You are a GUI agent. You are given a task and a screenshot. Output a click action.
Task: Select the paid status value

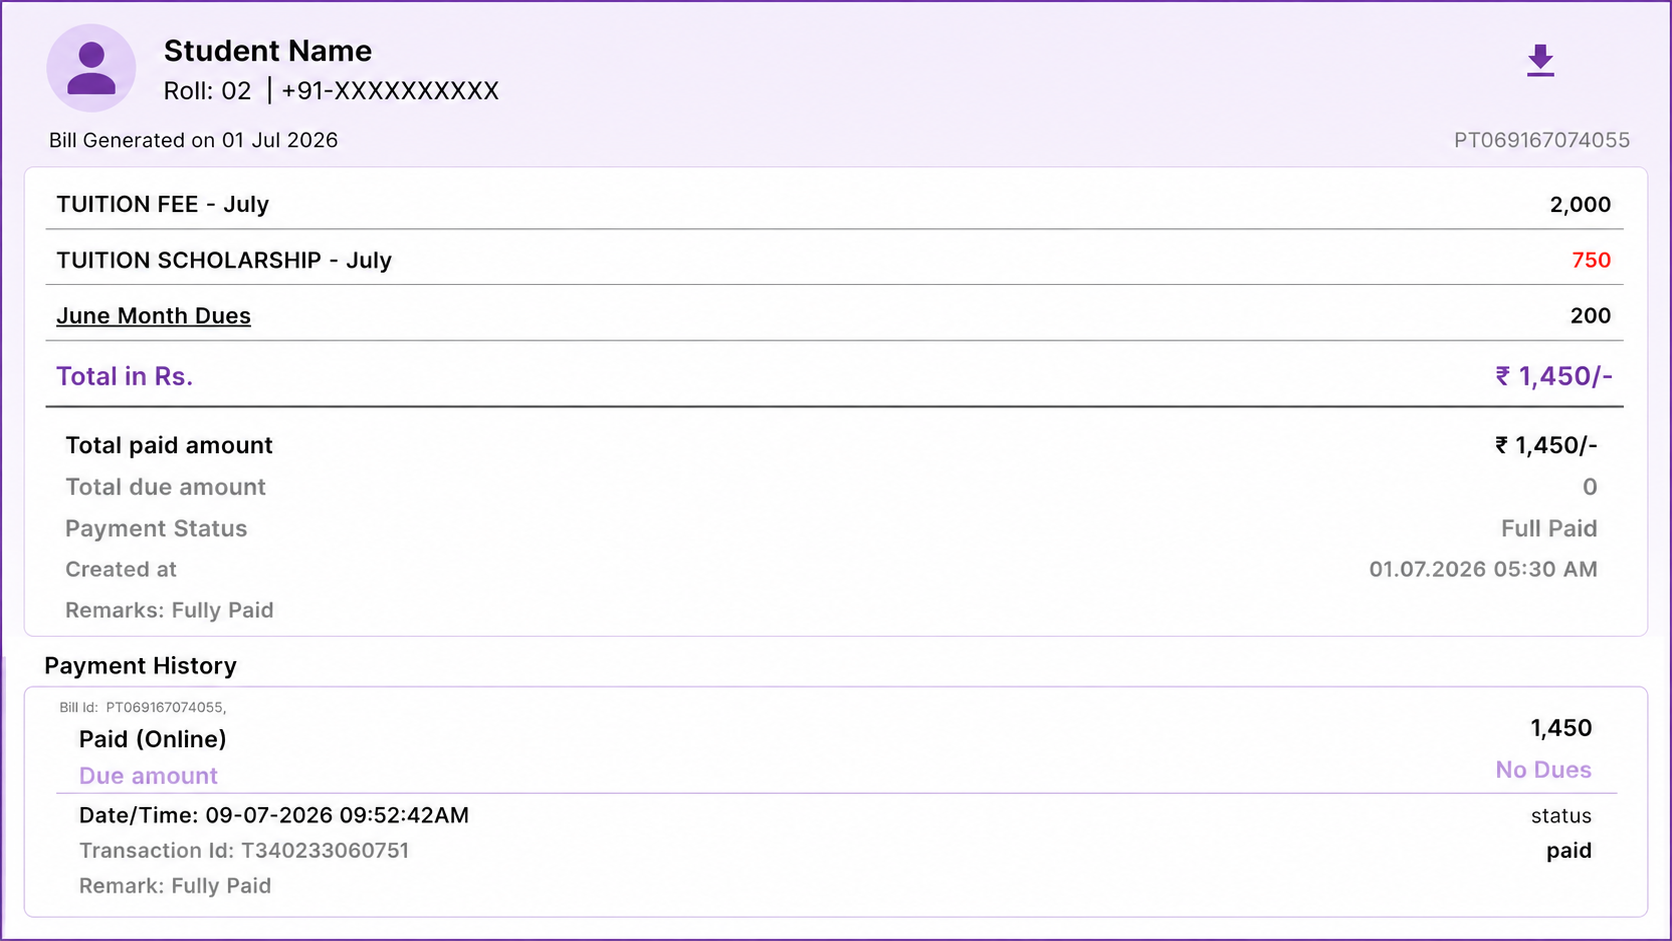[1568, 851]
